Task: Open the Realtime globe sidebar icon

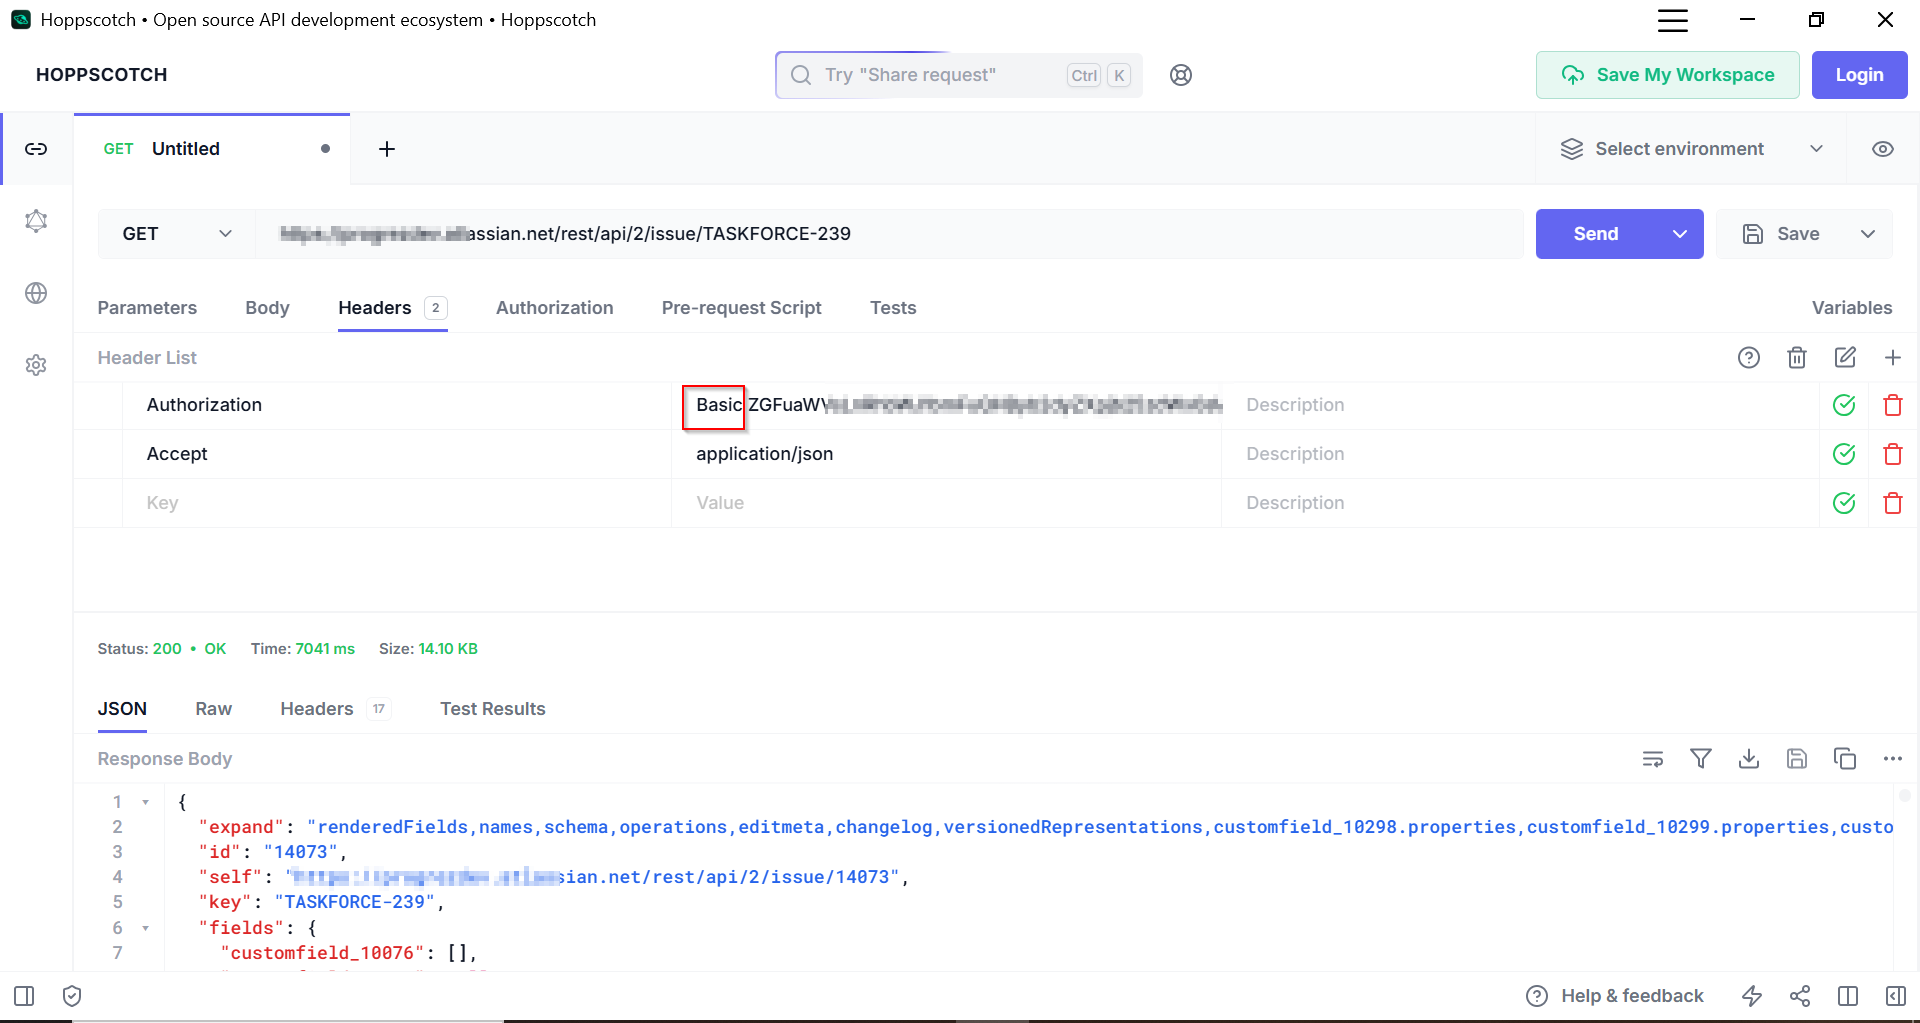Action: pyautogui.click(x=36, y=293)
